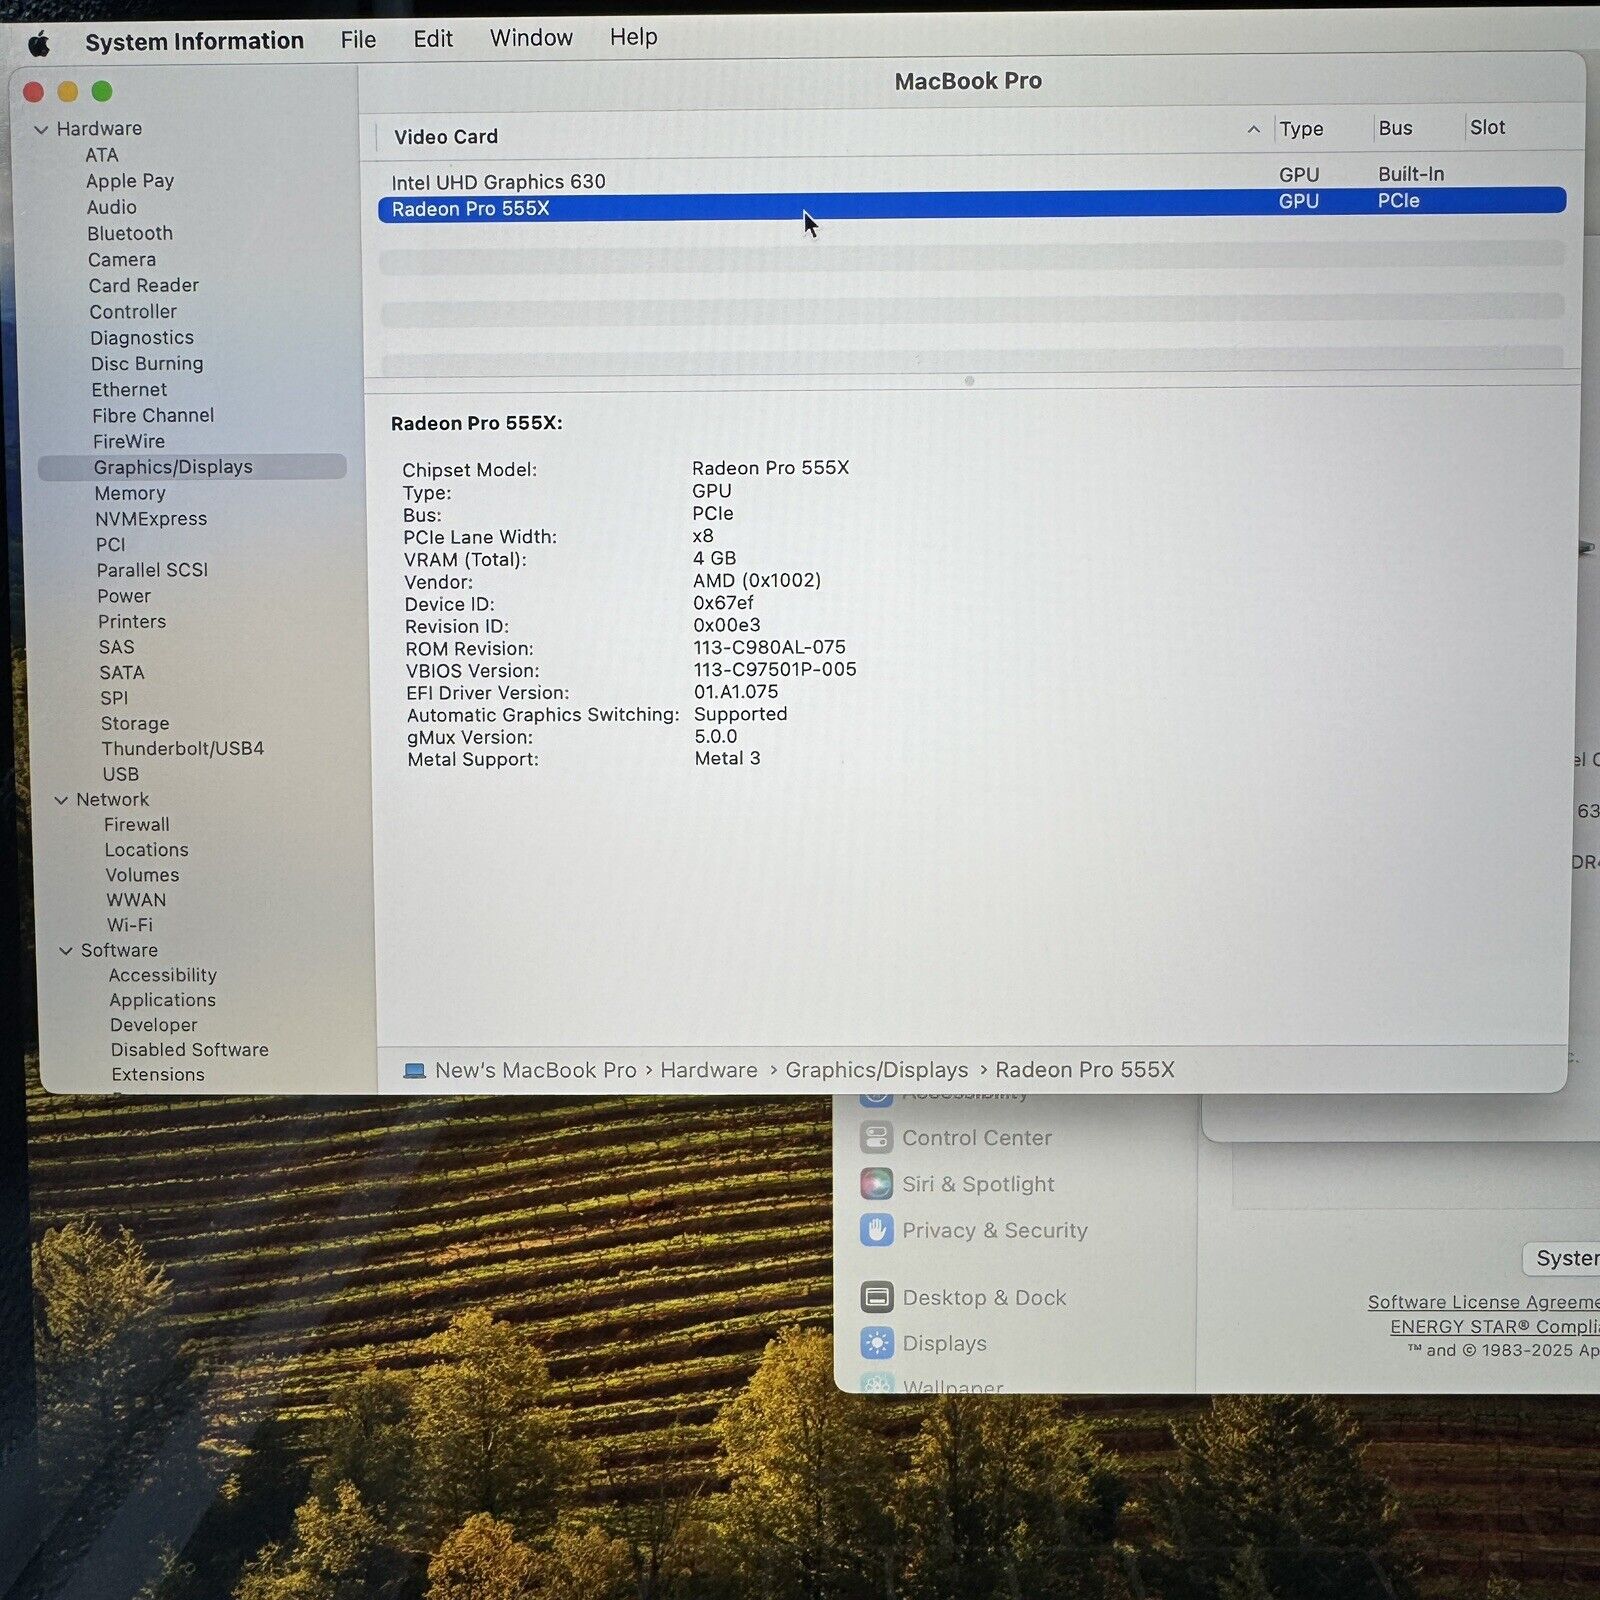Select Memory in the sidebar
Image resolution: width=1600 pixels, height=1600 pixels.
(130, 493)
